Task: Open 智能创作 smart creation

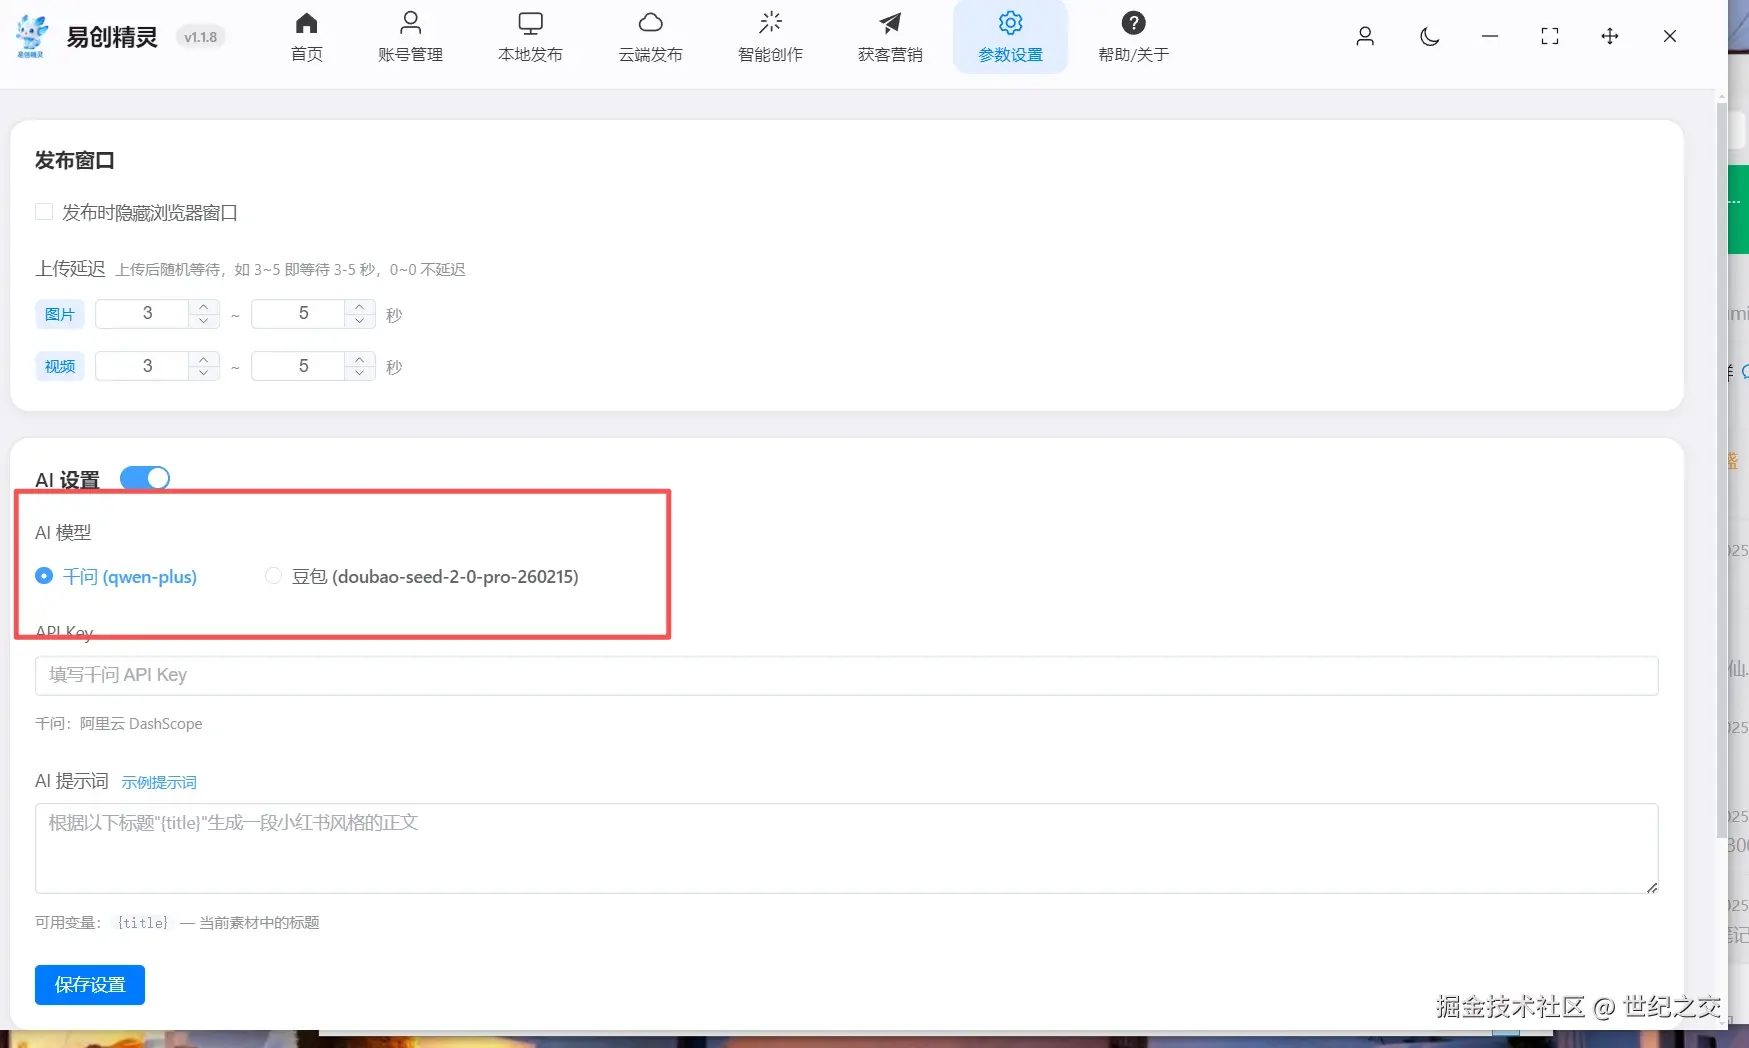Action: click(x=770, y=37)
